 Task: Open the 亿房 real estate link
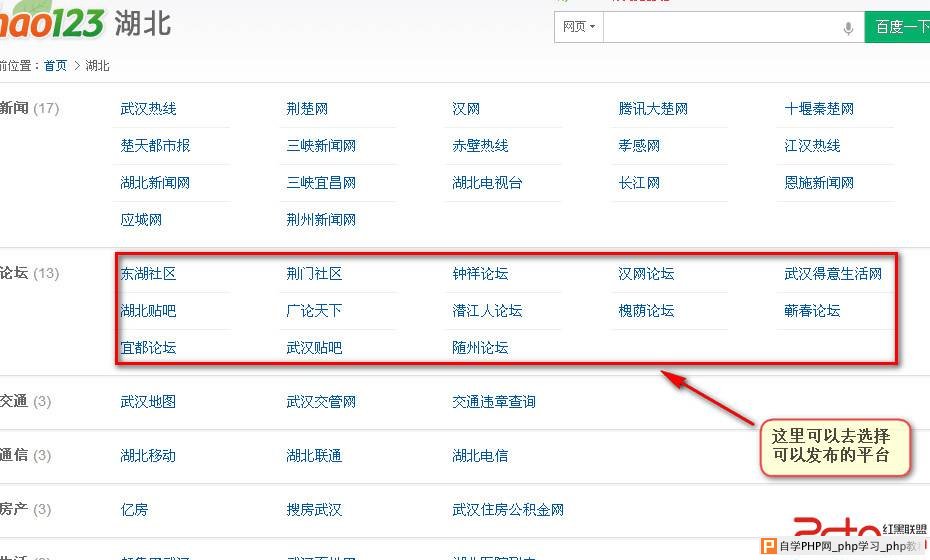pos(135,510)
